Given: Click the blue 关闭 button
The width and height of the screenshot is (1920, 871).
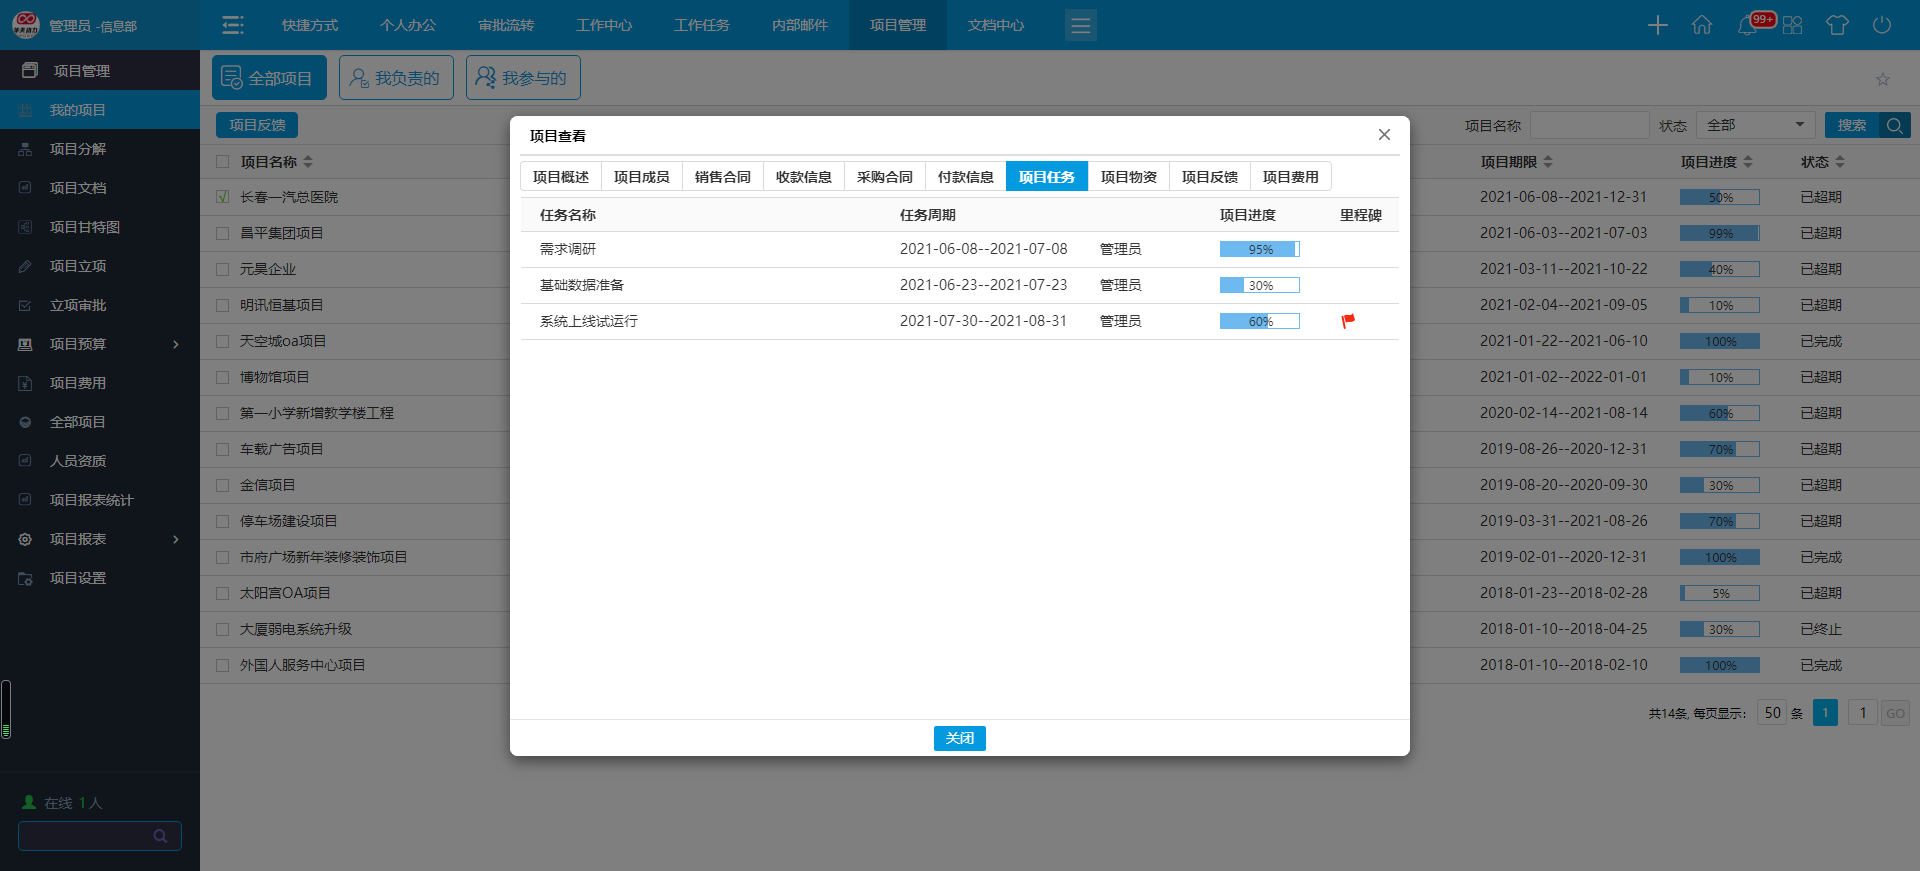Looking at the screenshot, I should tap(959, 738).
